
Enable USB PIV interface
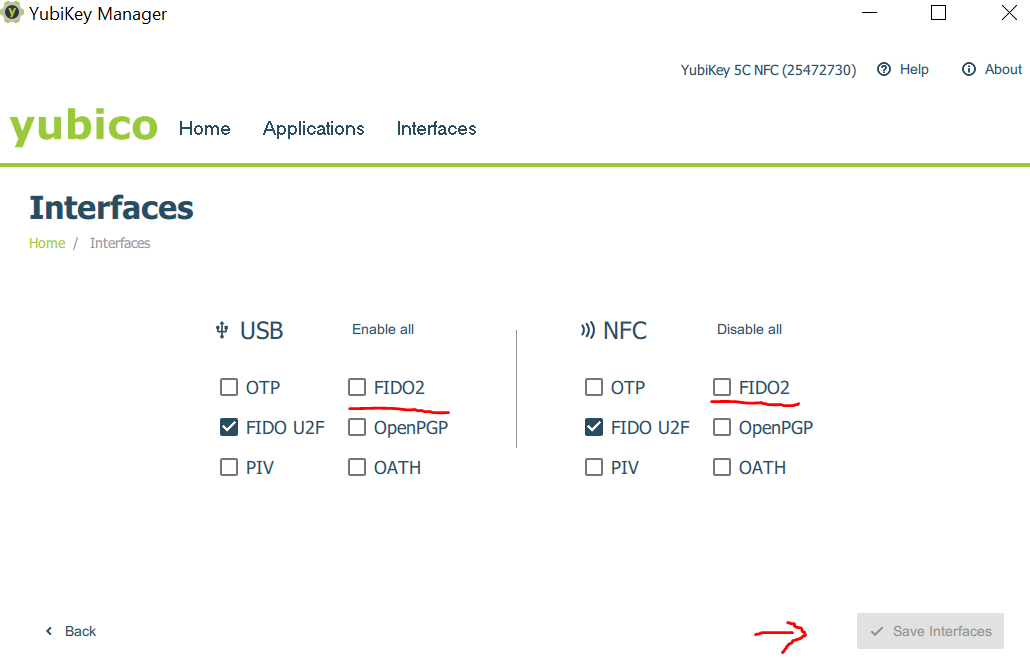coord(229,467)
